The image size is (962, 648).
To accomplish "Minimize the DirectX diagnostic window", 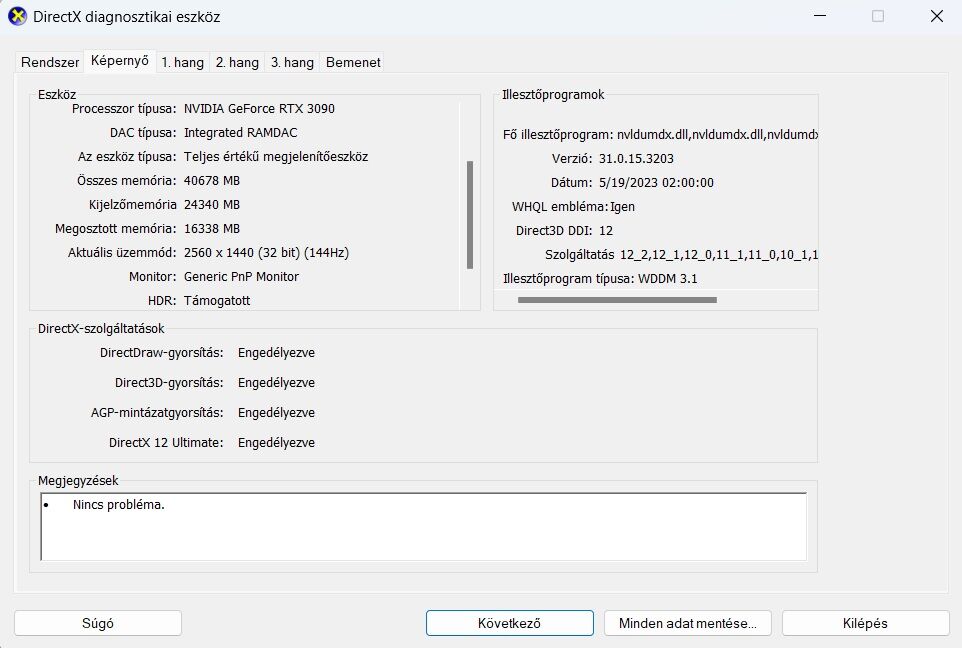I will click(820, 16).
